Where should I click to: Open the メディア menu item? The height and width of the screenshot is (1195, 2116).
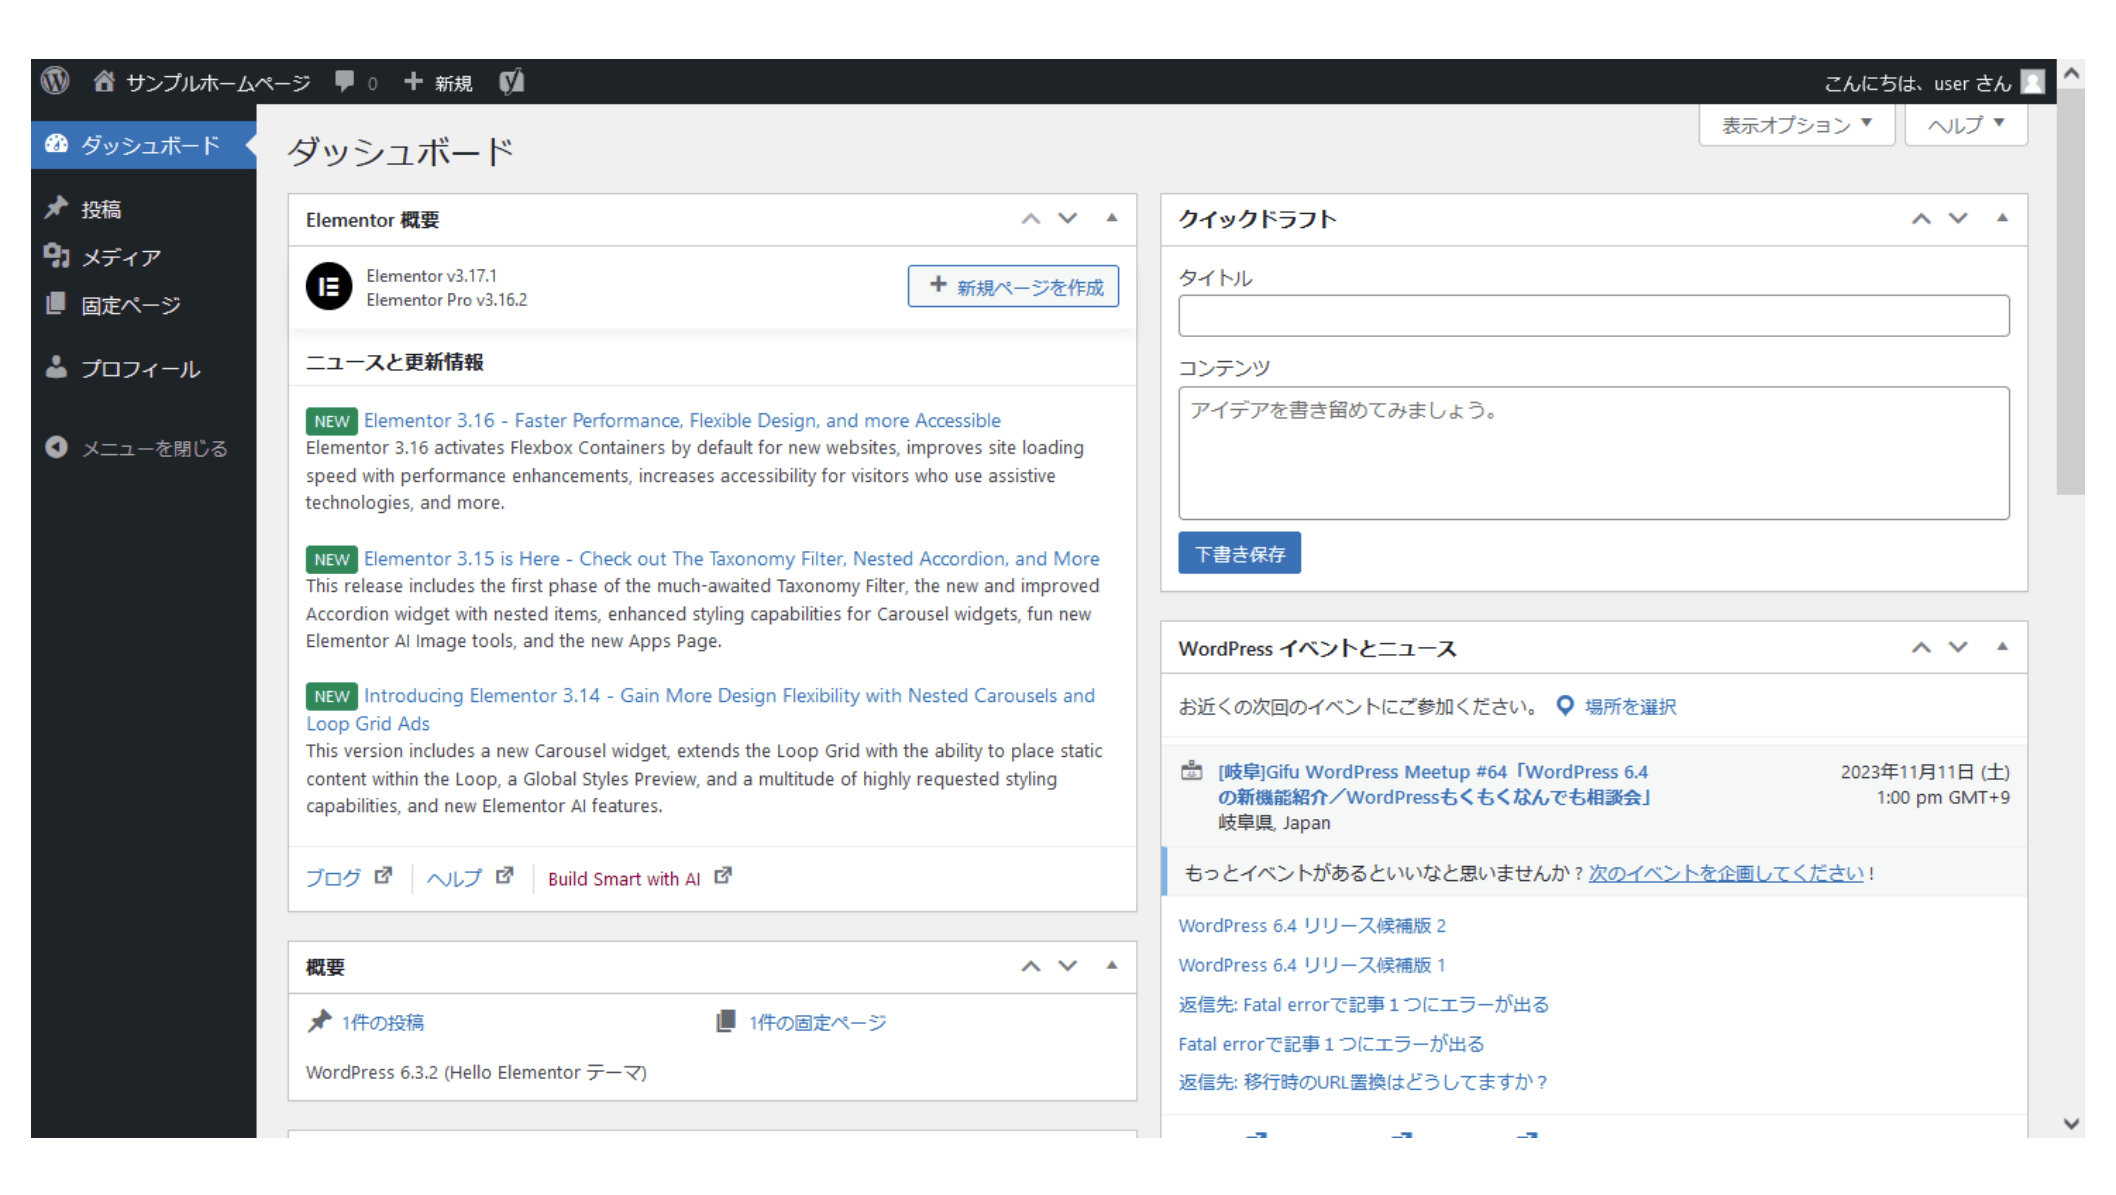(x=120, y=257)
